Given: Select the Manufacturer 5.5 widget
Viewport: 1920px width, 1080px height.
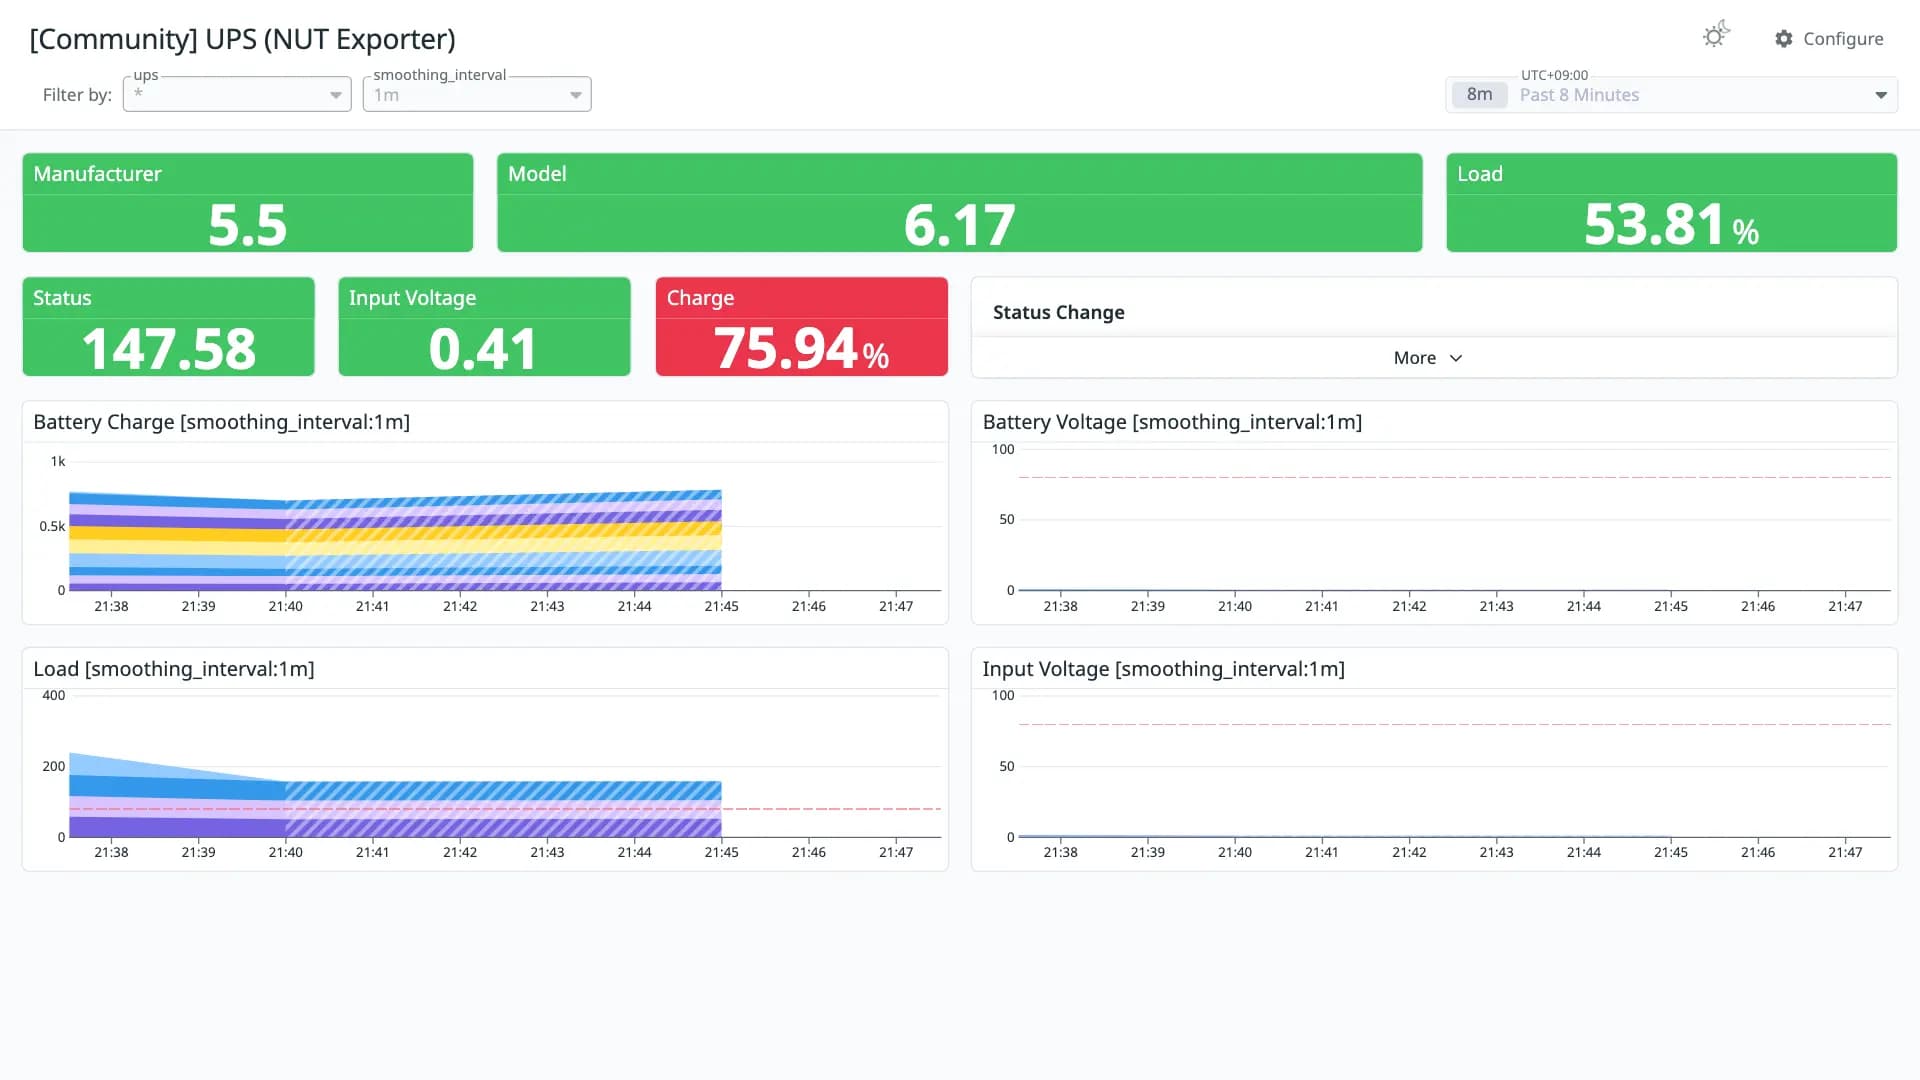Looking at the screenshot, I should coord(248,202).
